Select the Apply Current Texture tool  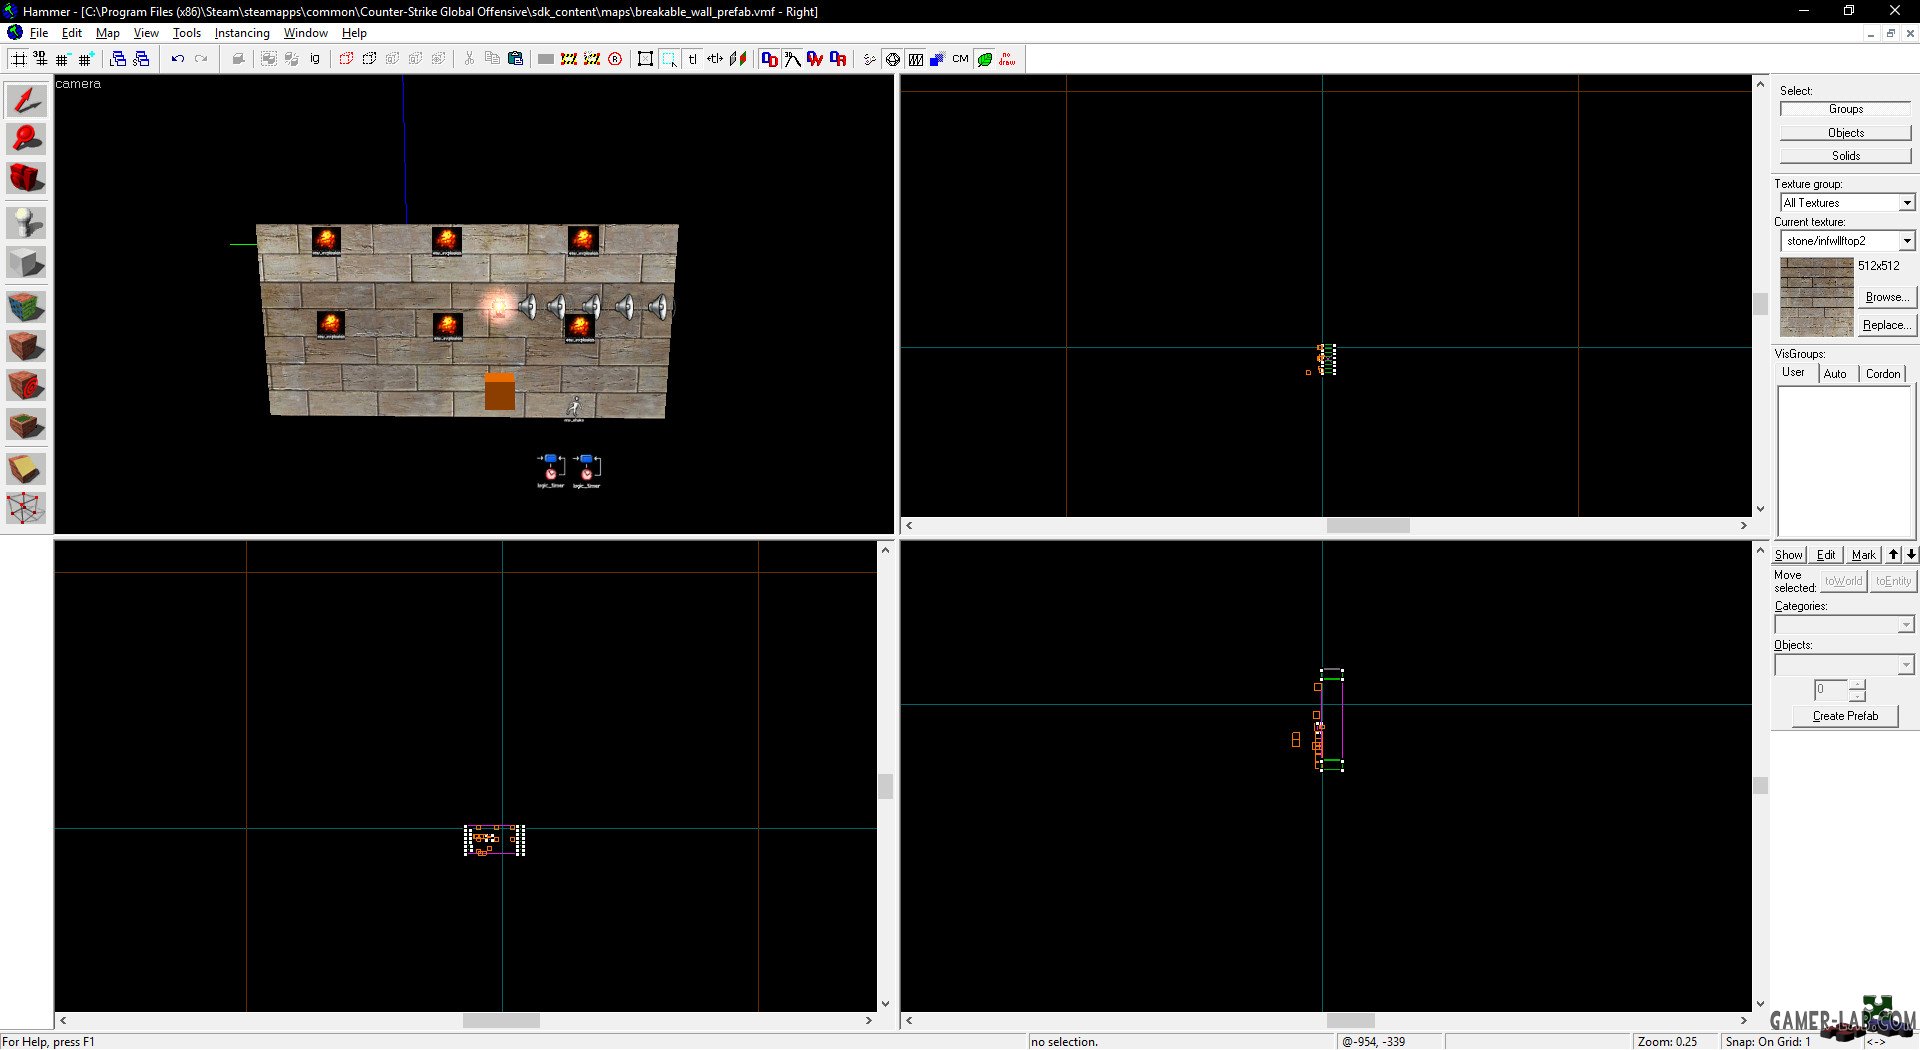pos(26,346)
